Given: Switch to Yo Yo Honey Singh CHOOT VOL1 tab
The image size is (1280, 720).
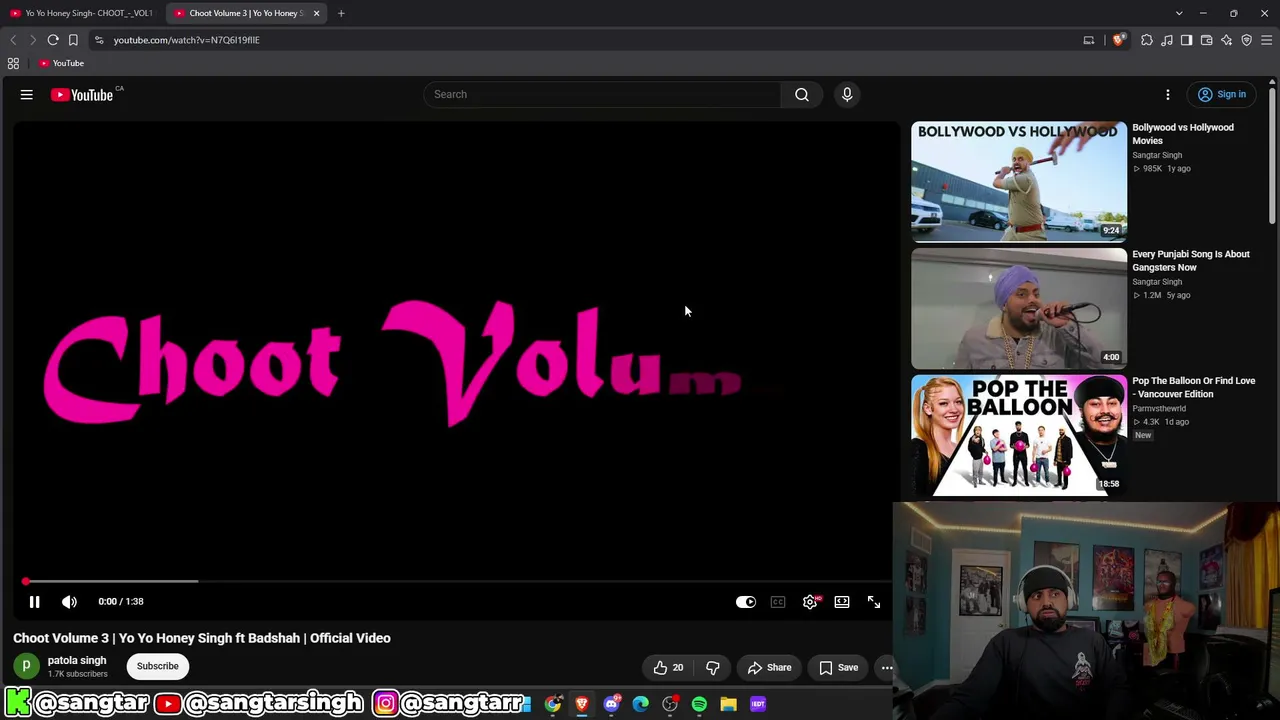Looking at the screenshot, I should pos(80,13).
